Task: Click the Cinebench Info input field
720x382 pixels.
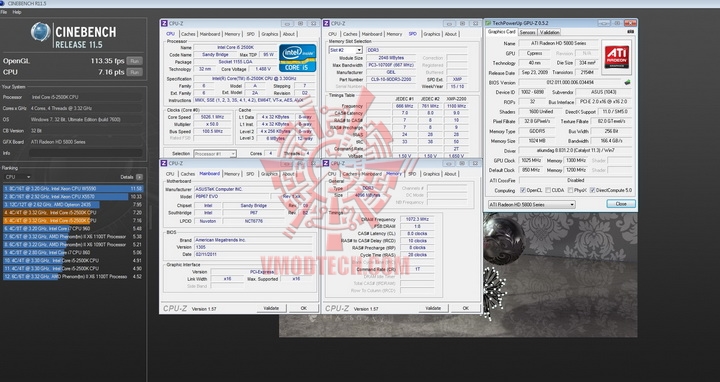Action: point(86,153)
